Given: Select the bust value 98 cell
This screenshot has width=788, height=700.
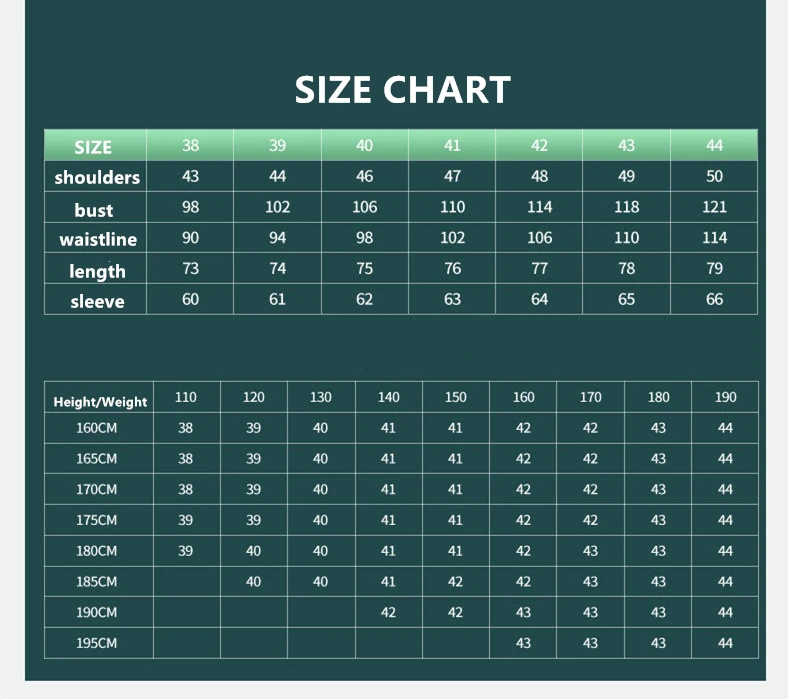Looking at the screenshot, I should pyautogui.click(x=190, y=207).
